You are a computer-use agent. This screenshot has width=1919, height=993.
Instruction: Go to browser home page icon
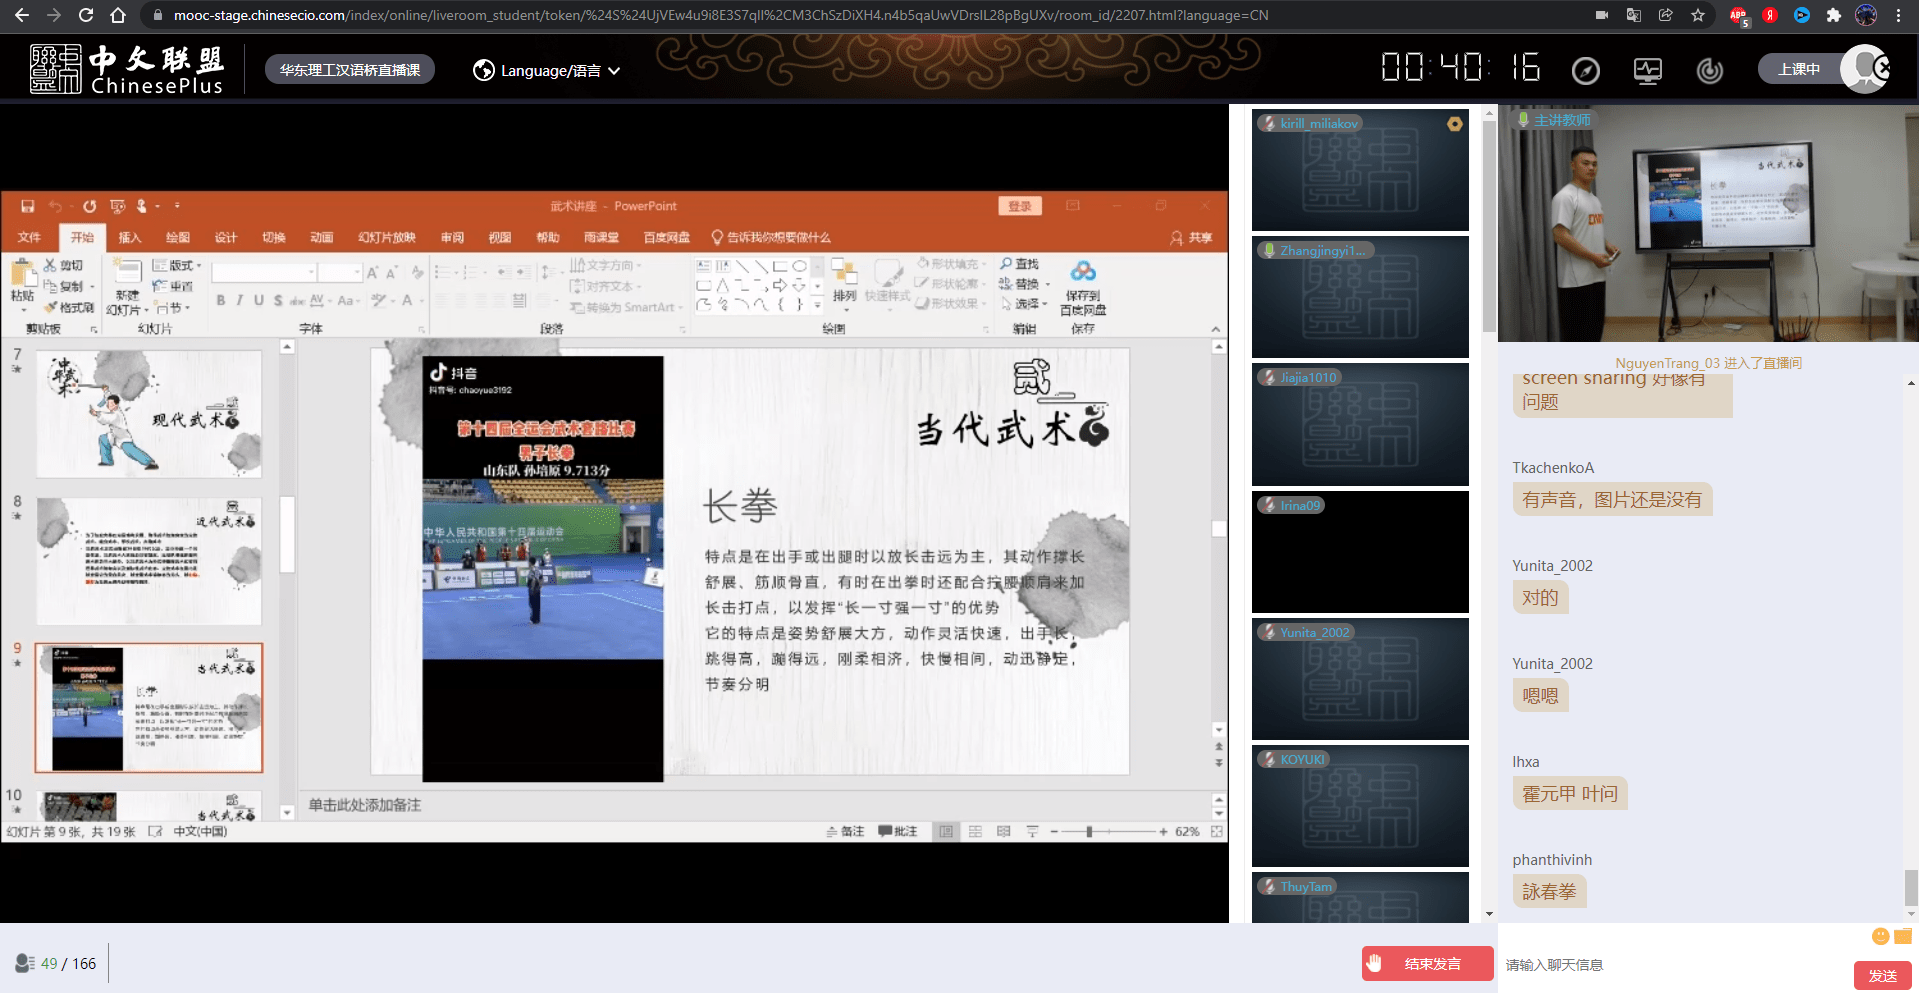(118, 15)
